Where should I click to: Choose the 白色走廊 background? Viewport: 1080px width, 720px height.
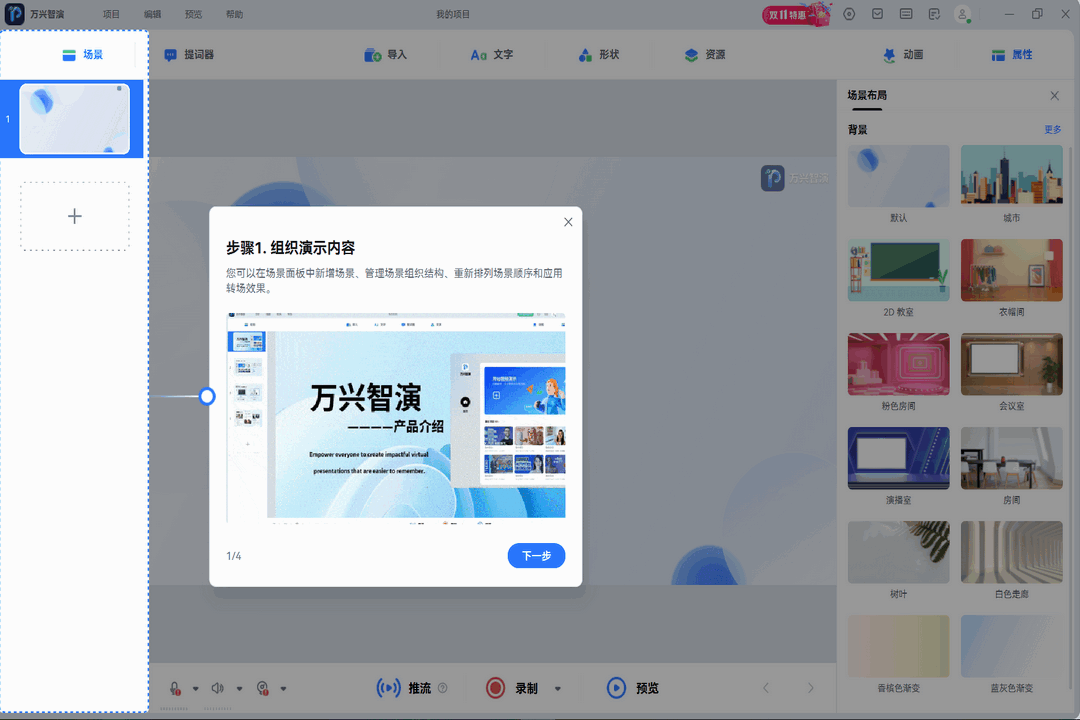coord(1012,552)
